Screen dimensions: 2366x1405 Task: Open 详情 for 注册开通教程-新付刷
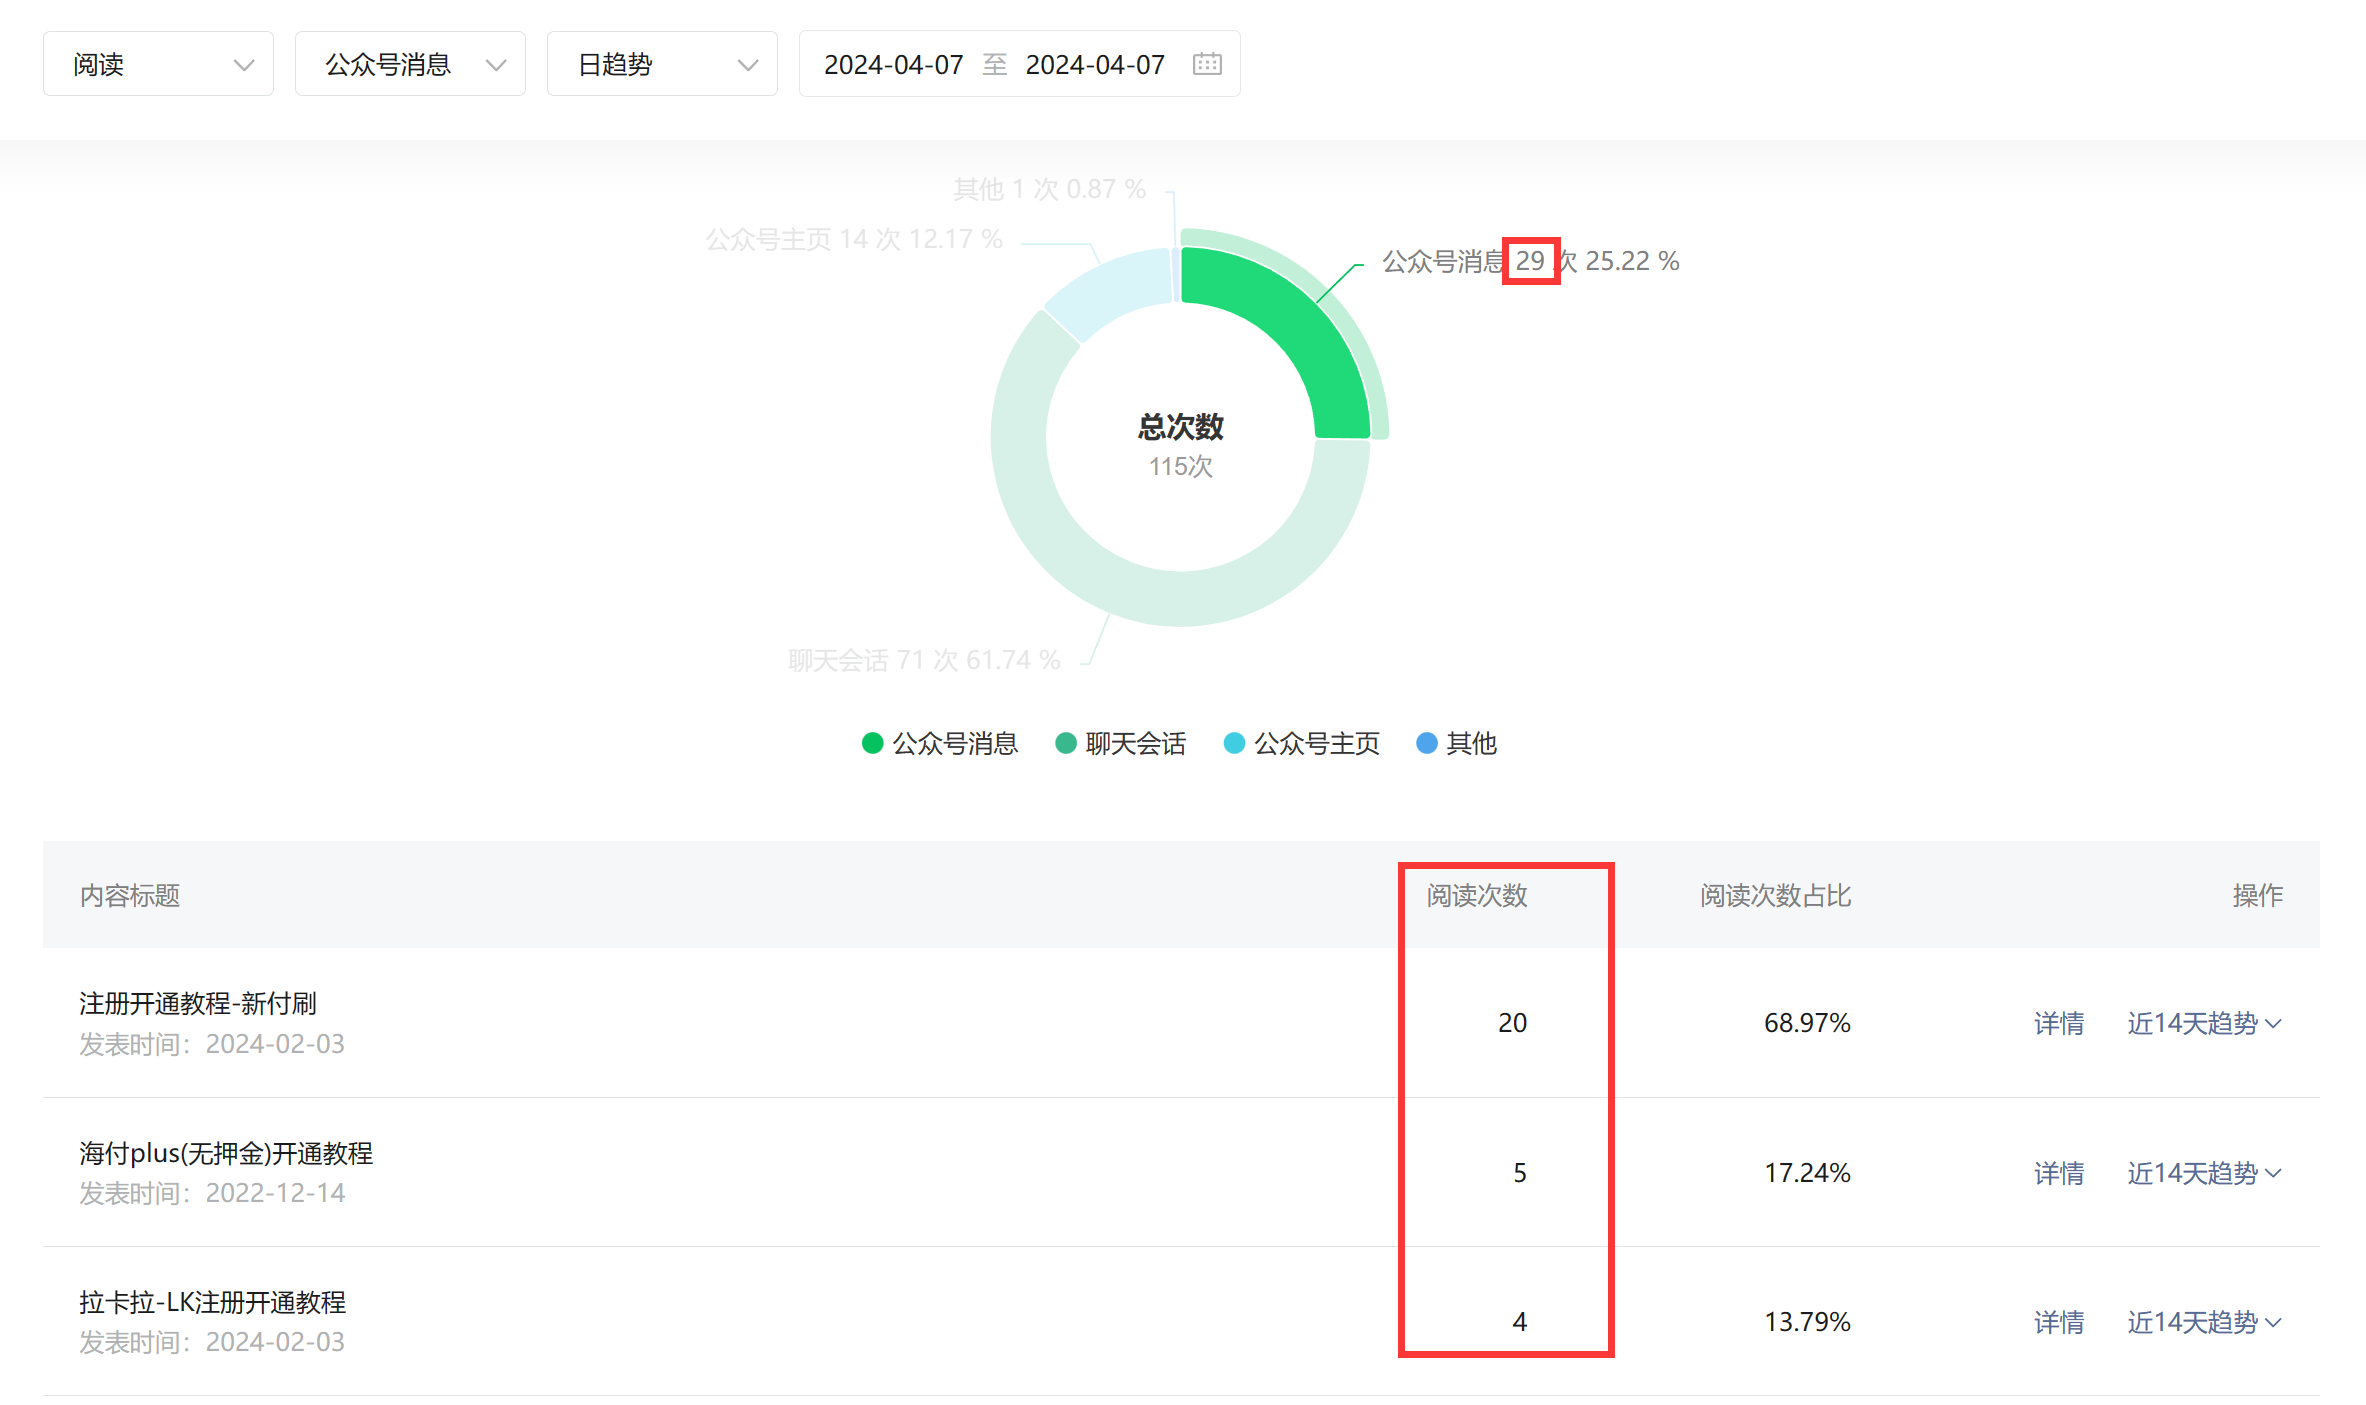[x=2058, y=1023]
